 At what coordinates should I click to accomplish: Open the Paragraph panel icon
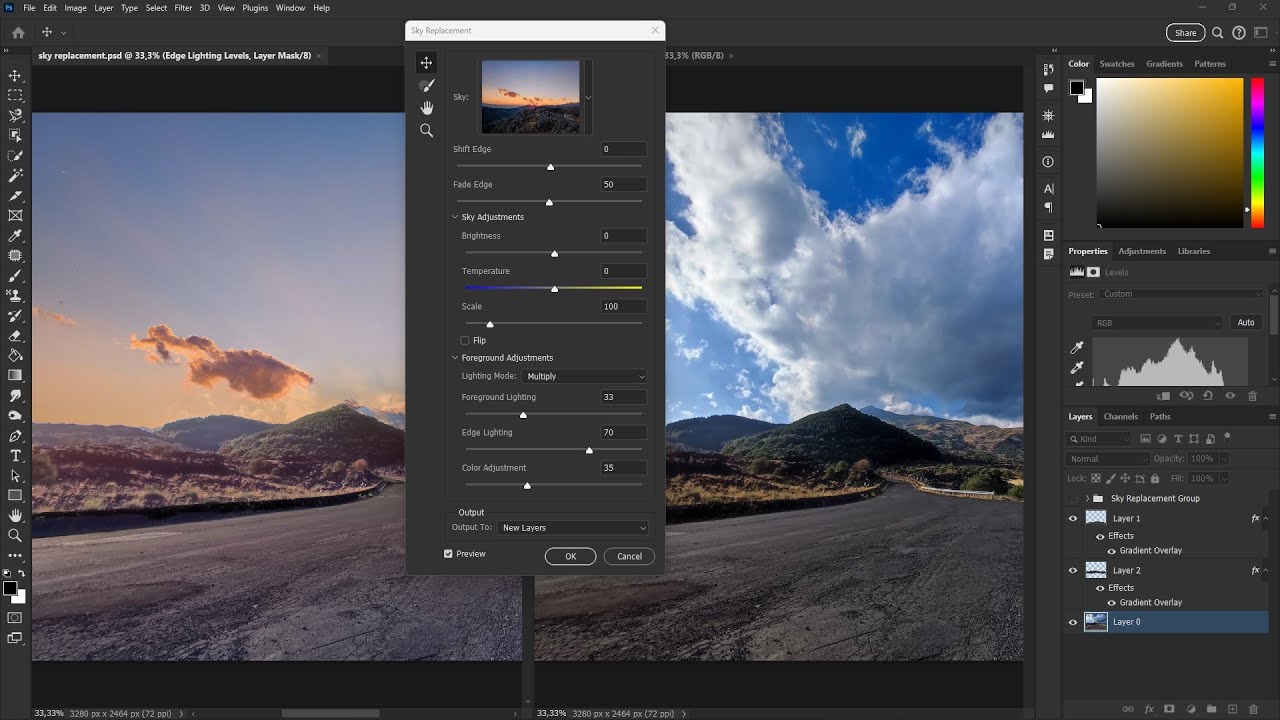[1048, 208]
